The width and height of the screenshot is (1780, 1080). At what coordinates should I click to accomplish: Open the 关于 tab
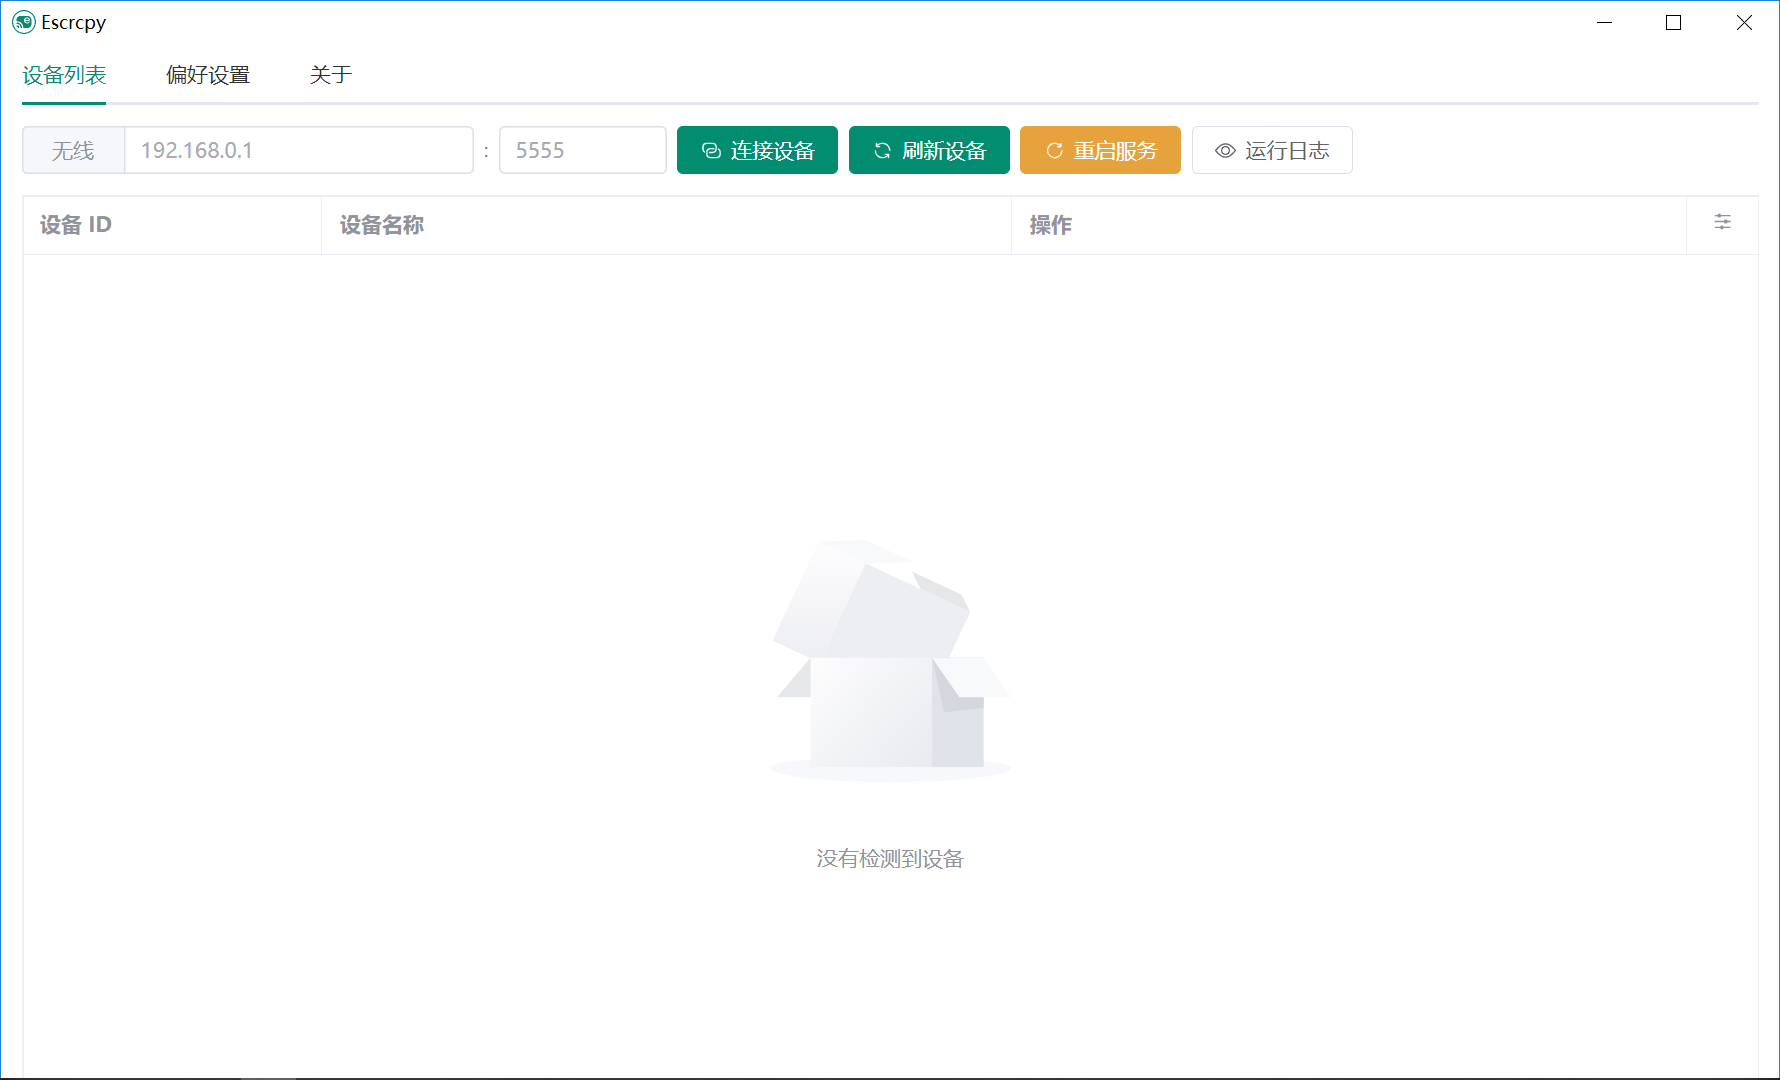[x=331, y=75]
